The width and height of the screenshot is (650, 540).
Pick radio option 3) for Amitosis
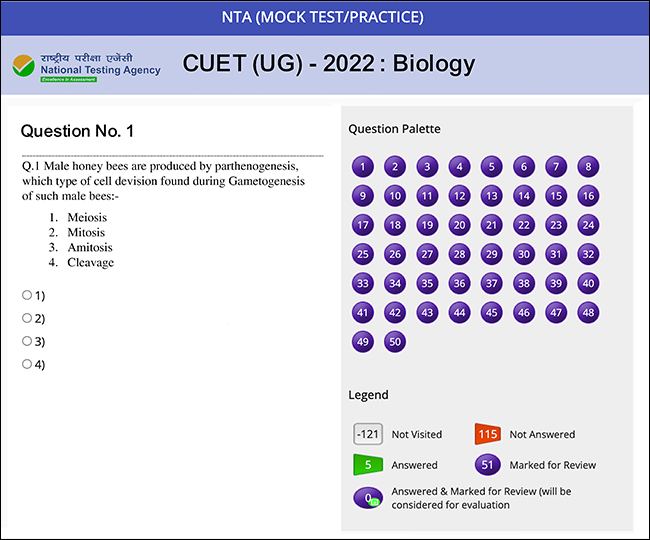(27, 341)
